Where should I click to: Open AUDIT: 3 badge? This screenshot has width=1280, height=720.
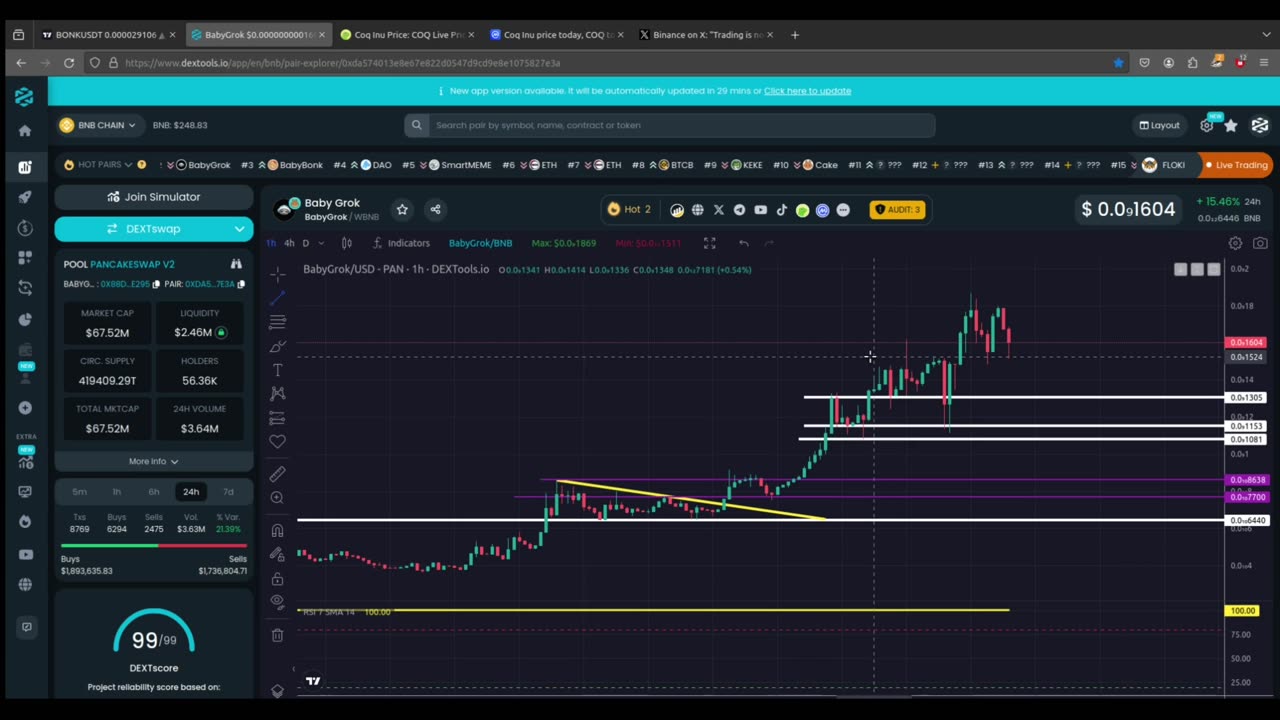click(898, 210)
